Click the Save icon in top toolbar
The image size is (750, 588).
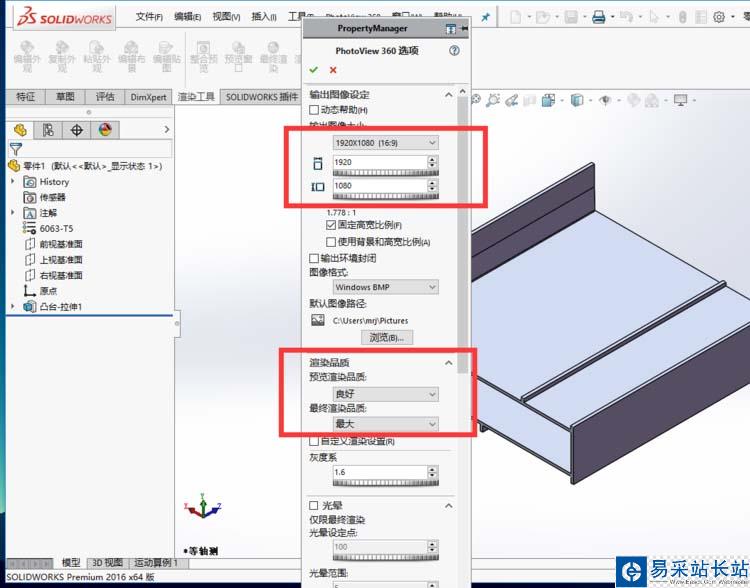(571, 18)
